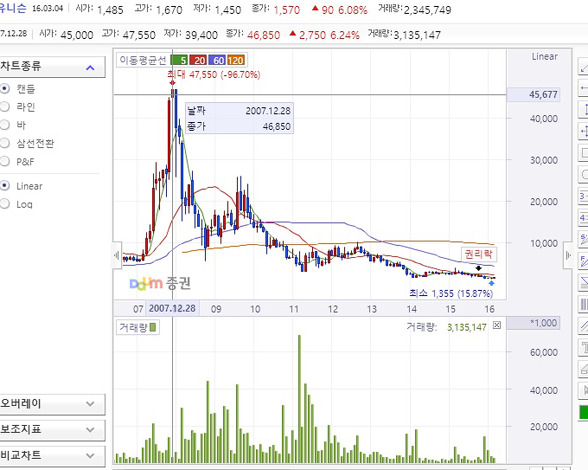
Task: Select the parallel lines tool
Action: (584, 325)
